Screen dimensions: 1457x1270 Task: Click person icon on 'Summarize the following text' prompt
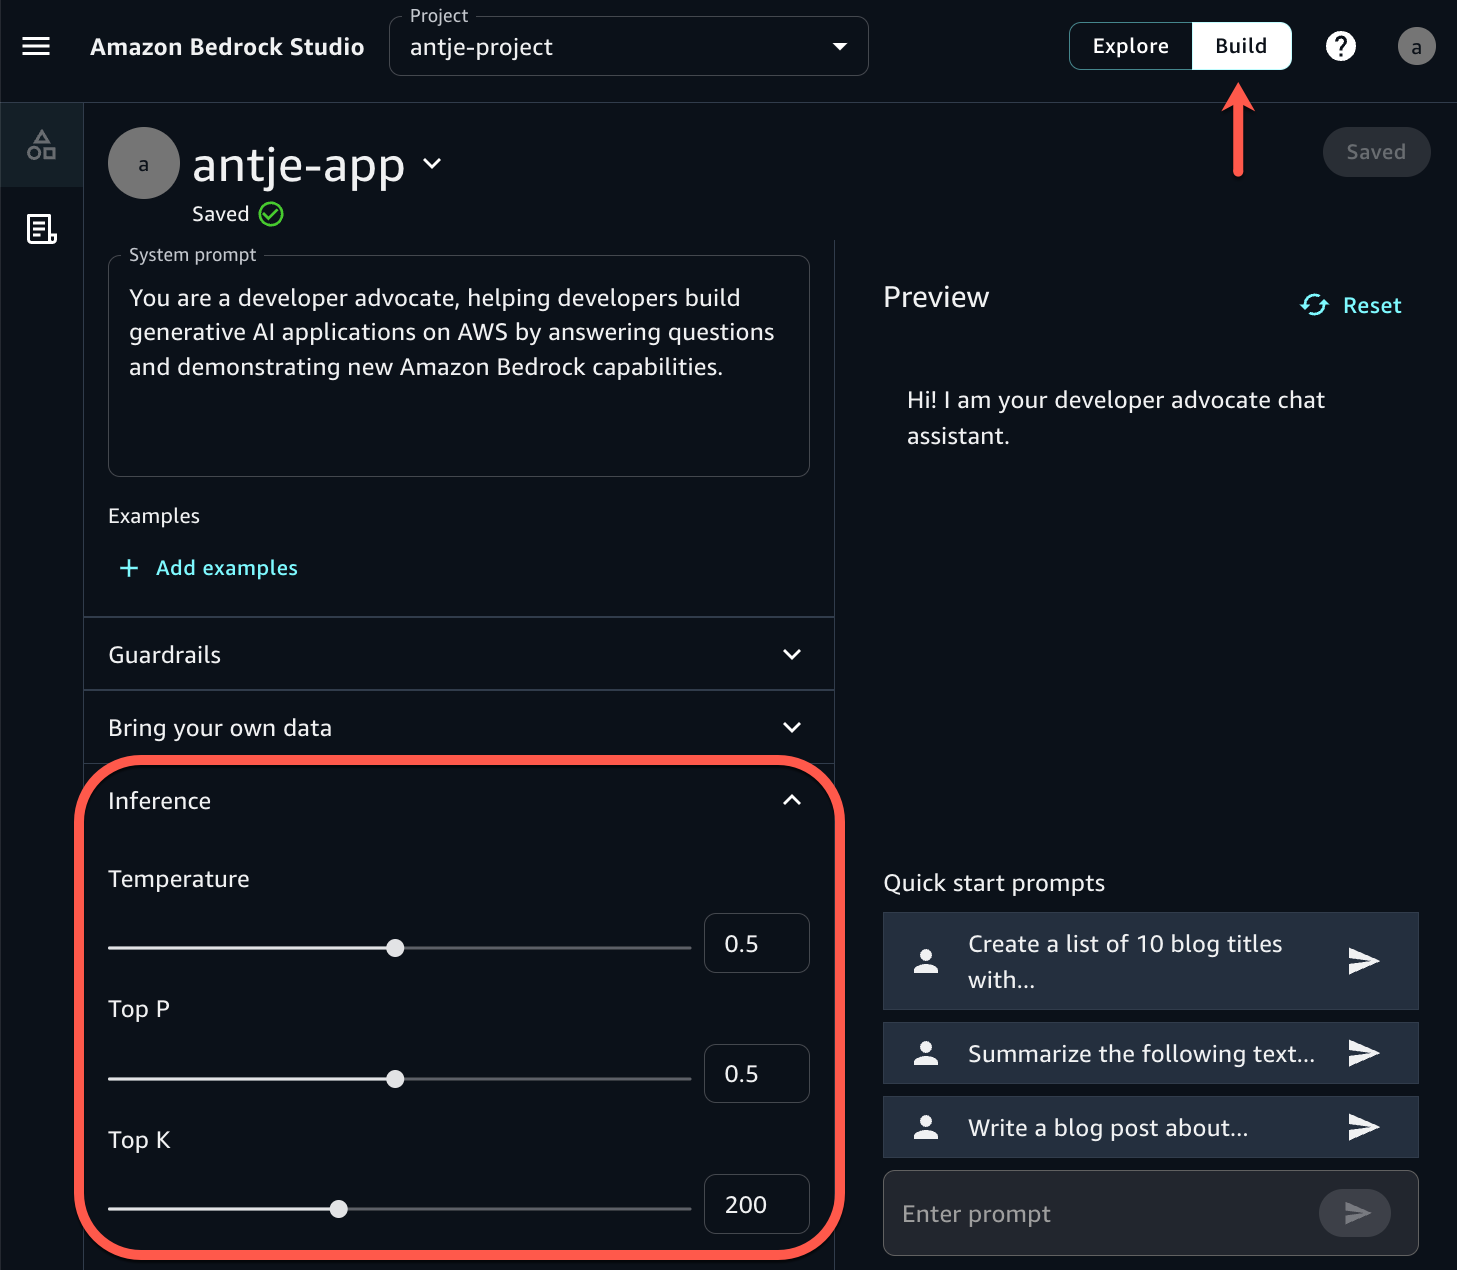[x=926, y=1053]
